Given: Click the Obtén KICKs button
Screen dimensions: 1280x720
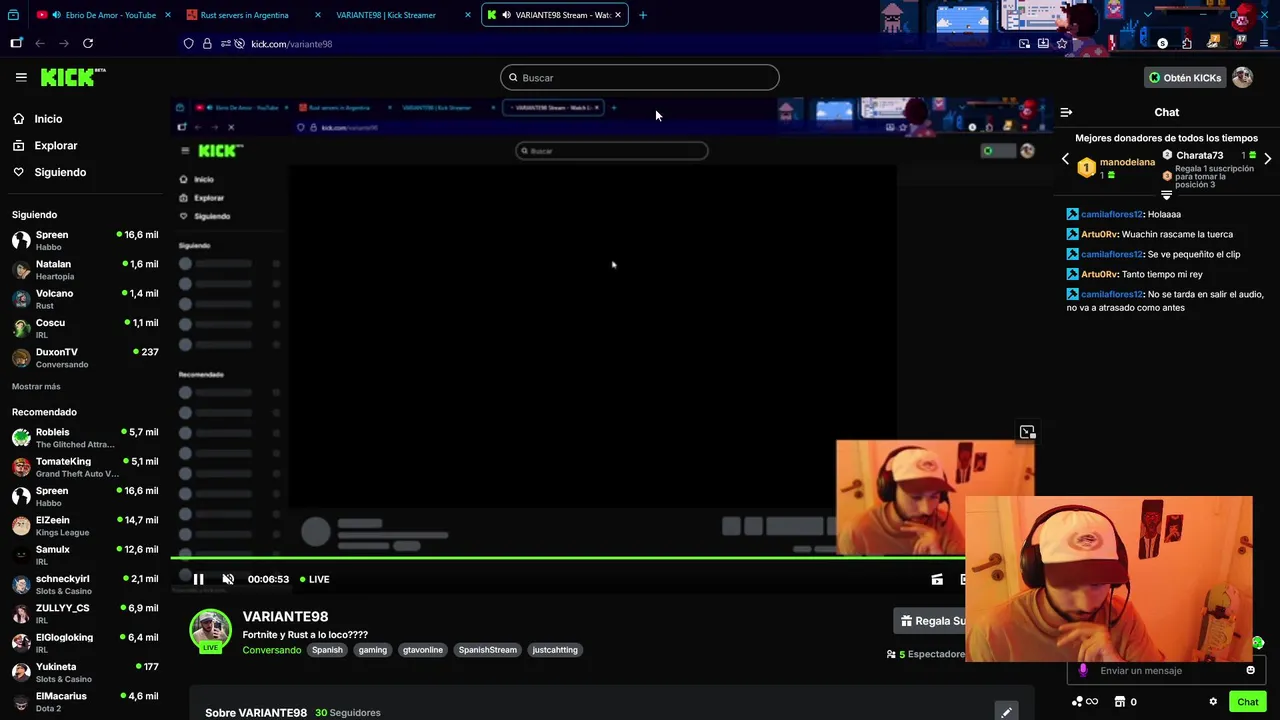Looking at the screenshot, I should [x=1185, y=78].
